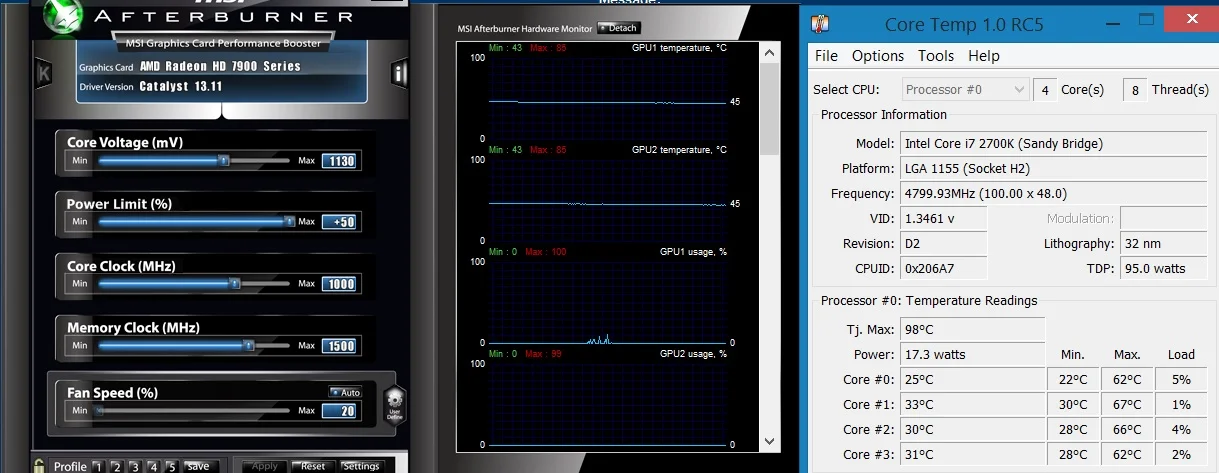Click the Core Temp title bar icon
The width and height of the screenshot is (1219, 473).
[821, 25]
